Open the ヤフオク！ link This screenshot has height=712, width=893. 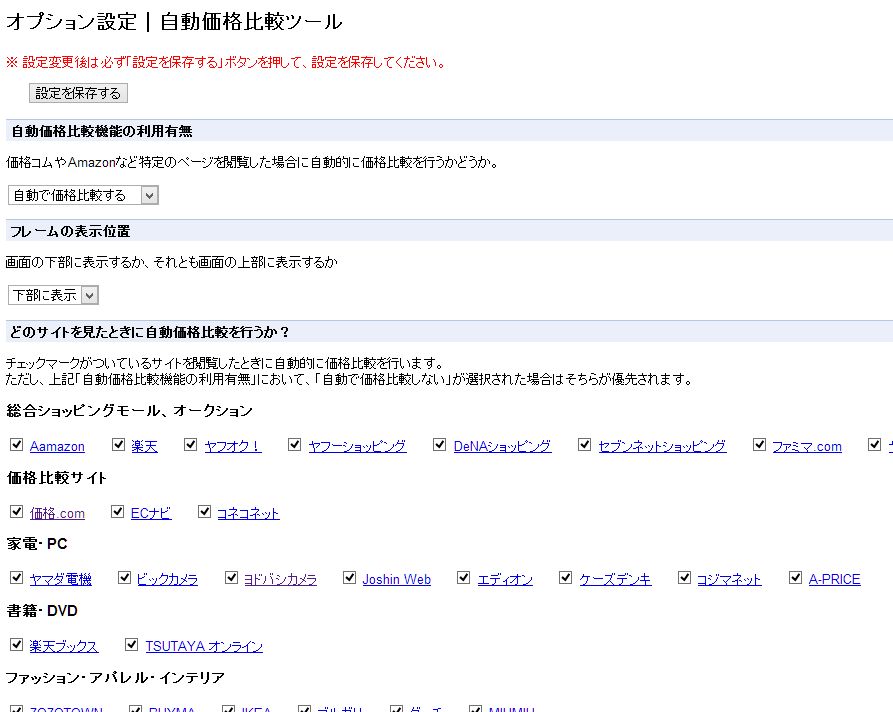pos(233,447)
